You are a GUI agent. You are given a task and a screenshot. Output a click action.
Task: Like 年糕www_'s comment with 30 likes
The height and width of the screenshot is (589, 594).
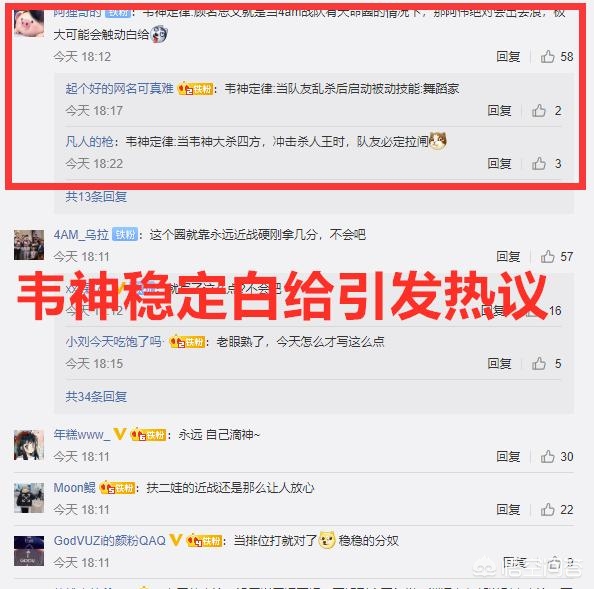click(547, 456)
